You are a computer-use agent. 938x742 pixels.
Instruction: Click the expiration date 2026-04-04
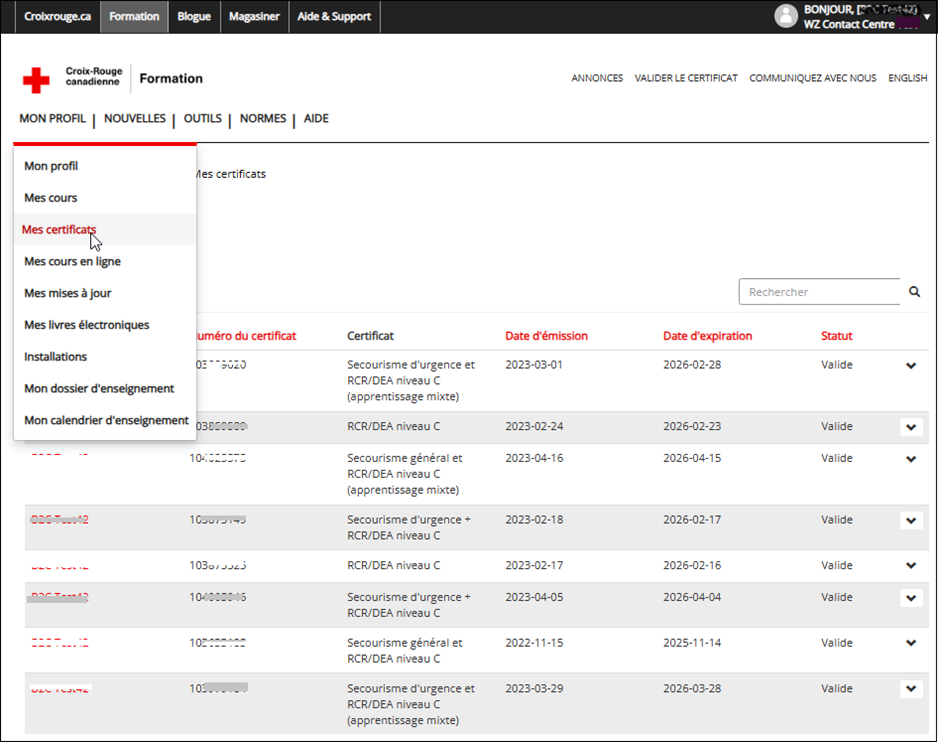(x=692, y=597)
